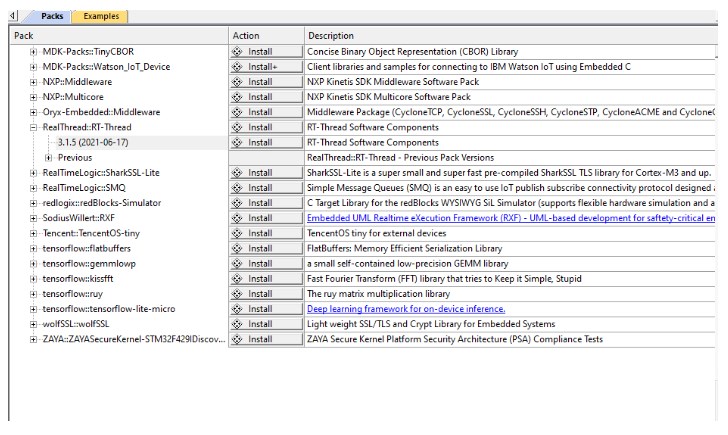Expand the SodiusWillert::RXF pack
Screen dimensions: 728x435
(x=33, y=219)
